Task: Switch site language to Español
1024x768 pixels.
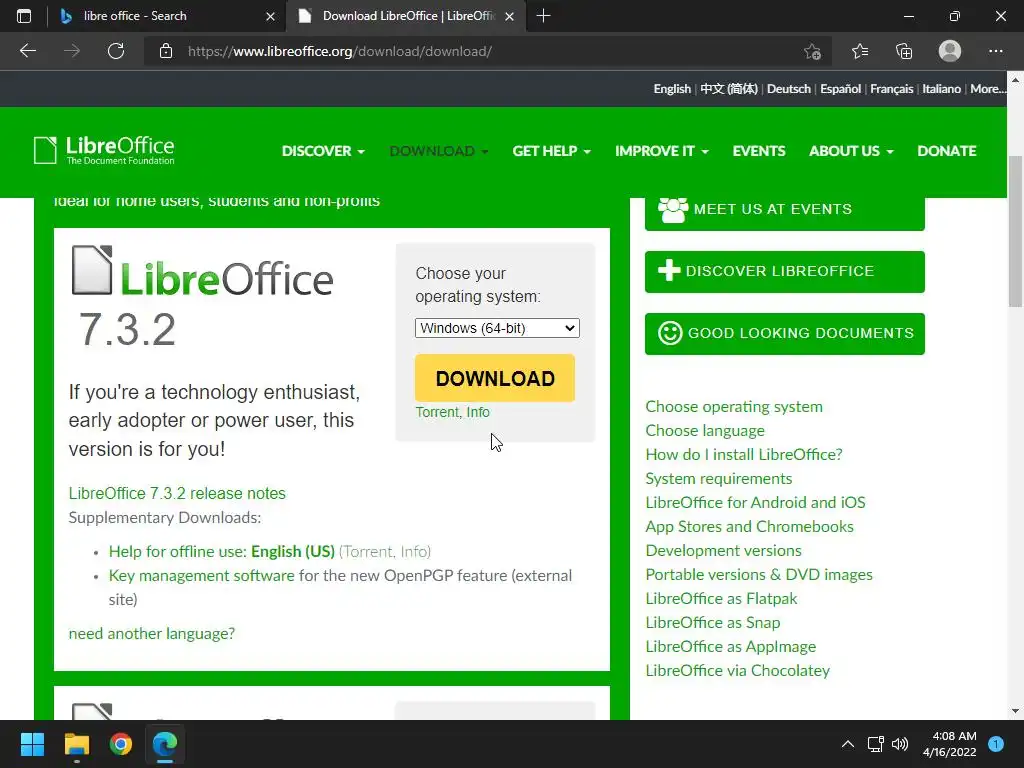Action: (840, 89)
